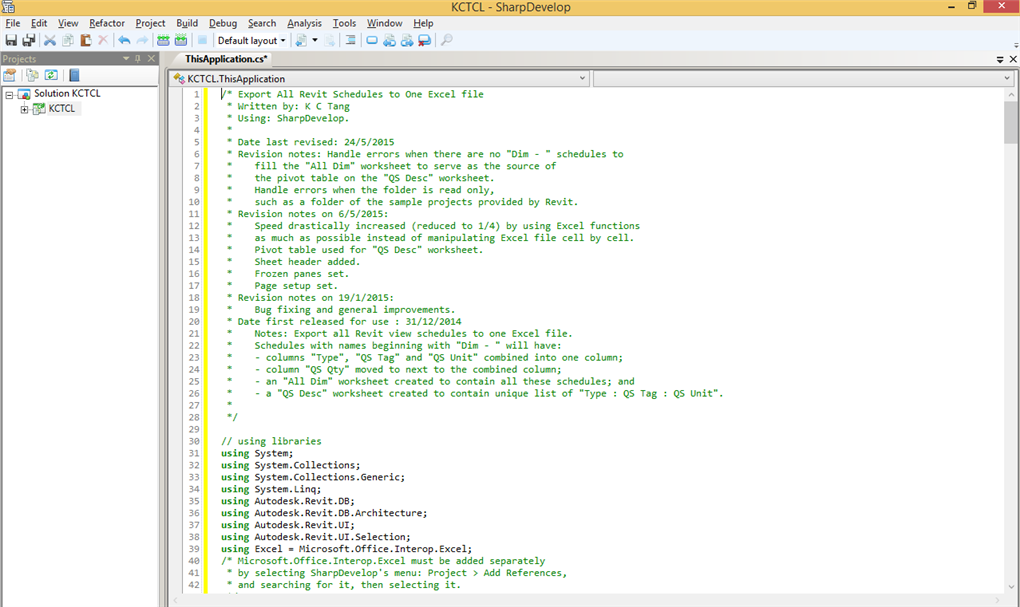Go to next bookmark icon

(407, 40)
